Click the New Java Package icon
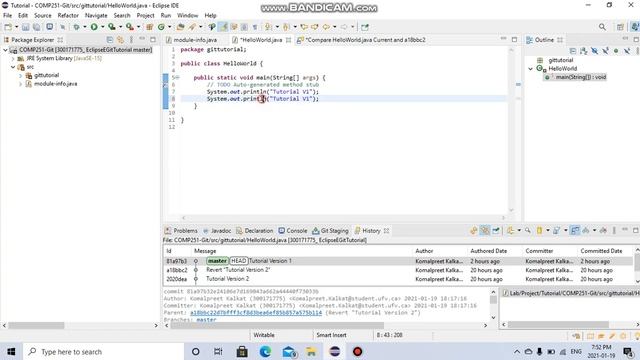The height and width of the screenshot is (360, 640). tap(149, 27)
